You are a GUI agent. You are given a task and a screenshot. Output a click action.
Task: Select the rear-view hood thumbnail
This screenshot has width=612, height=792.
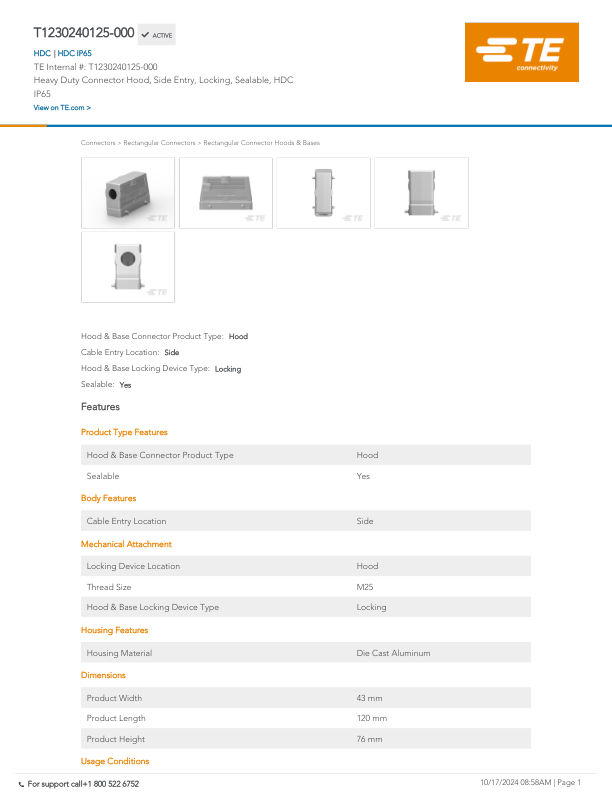[421, 193]
